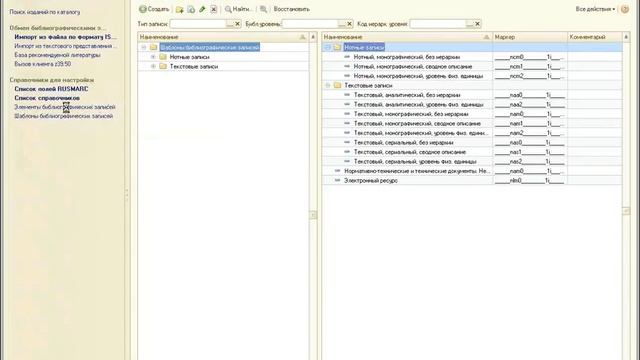Click the Создать (Create) button

(x=154, y=9)
